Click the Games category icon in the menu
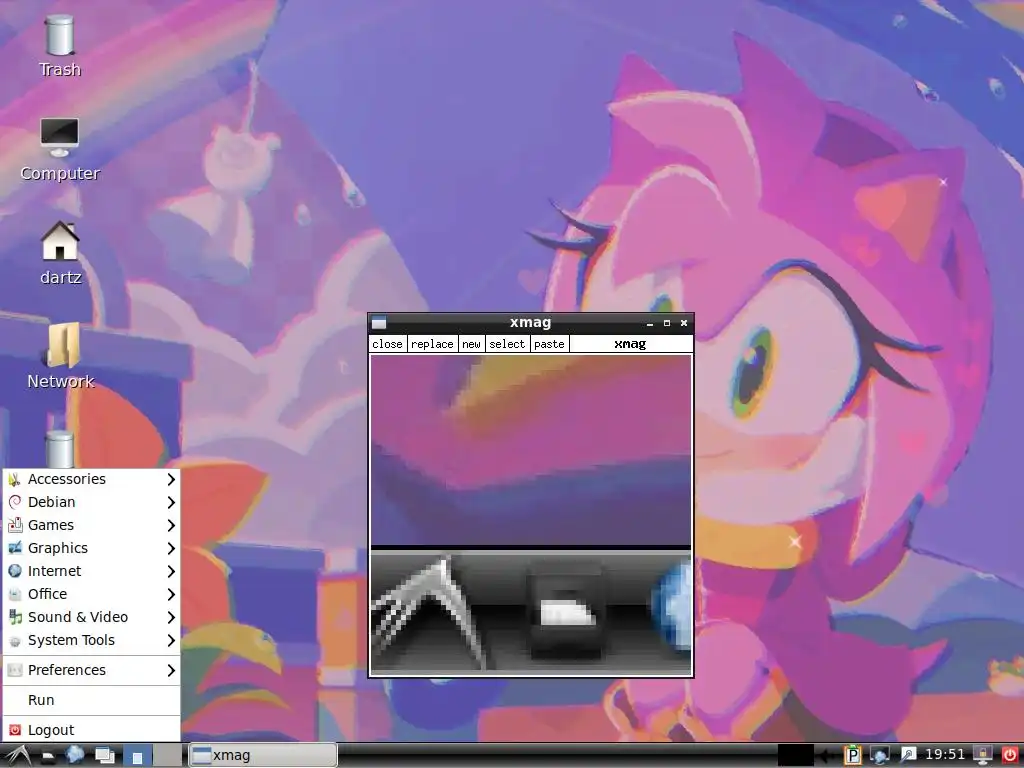 click(15, 525)
